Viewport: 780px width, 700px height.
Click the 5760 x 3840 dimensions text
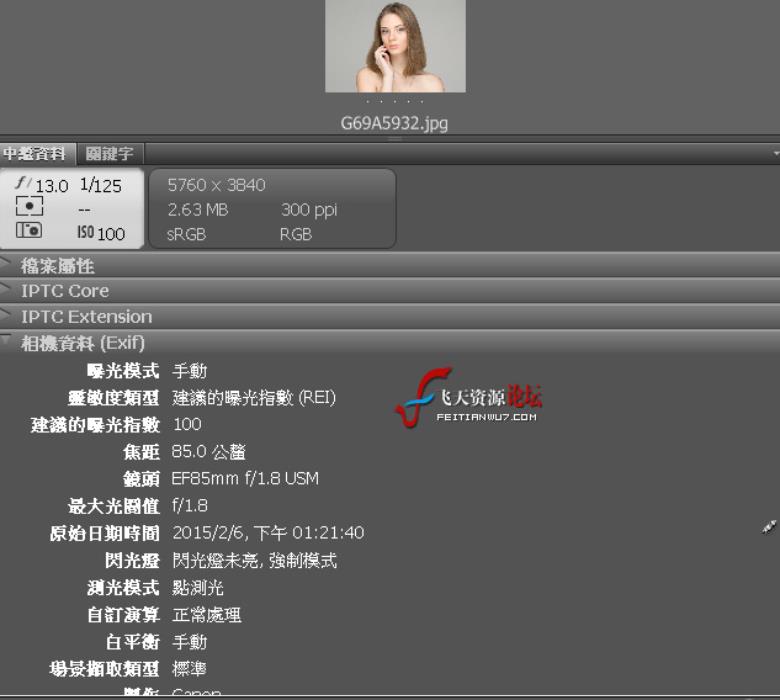[x=216, y=185]
